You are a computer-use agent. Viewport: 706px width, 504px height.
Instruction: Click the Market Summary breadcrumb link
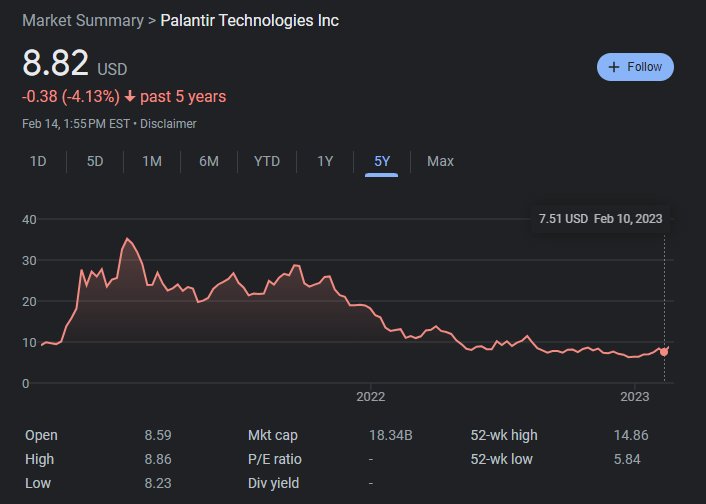click(x=83, y=21)
